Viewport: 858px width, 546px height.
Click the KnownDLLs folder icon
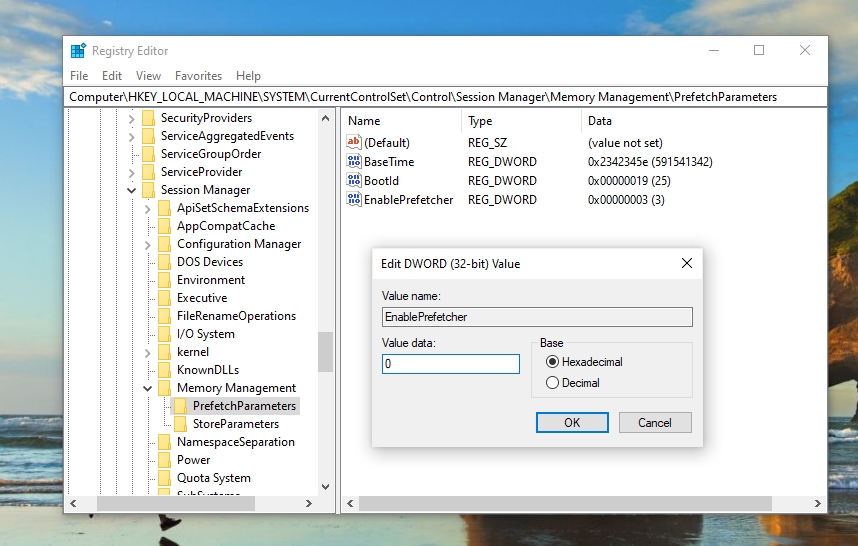(x=164, y=370)
